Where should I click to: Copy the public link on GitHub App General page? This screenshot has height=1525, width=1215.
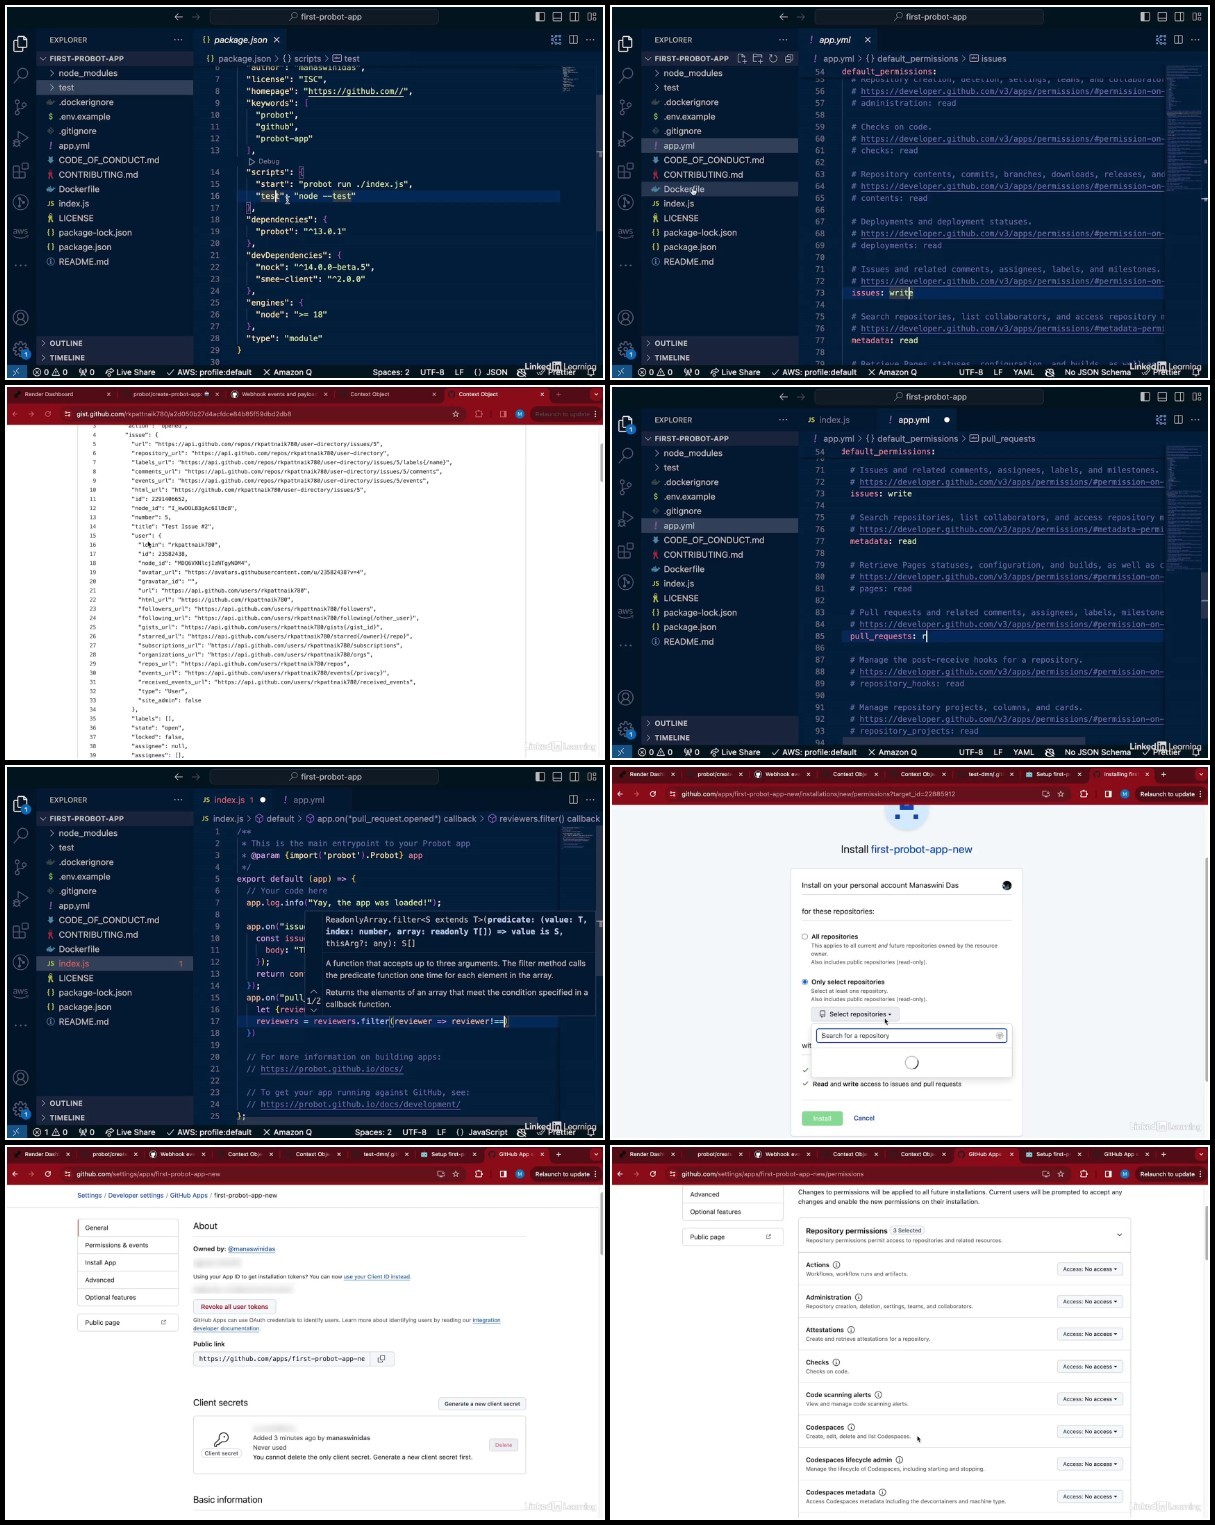(x=382, y=1358)
